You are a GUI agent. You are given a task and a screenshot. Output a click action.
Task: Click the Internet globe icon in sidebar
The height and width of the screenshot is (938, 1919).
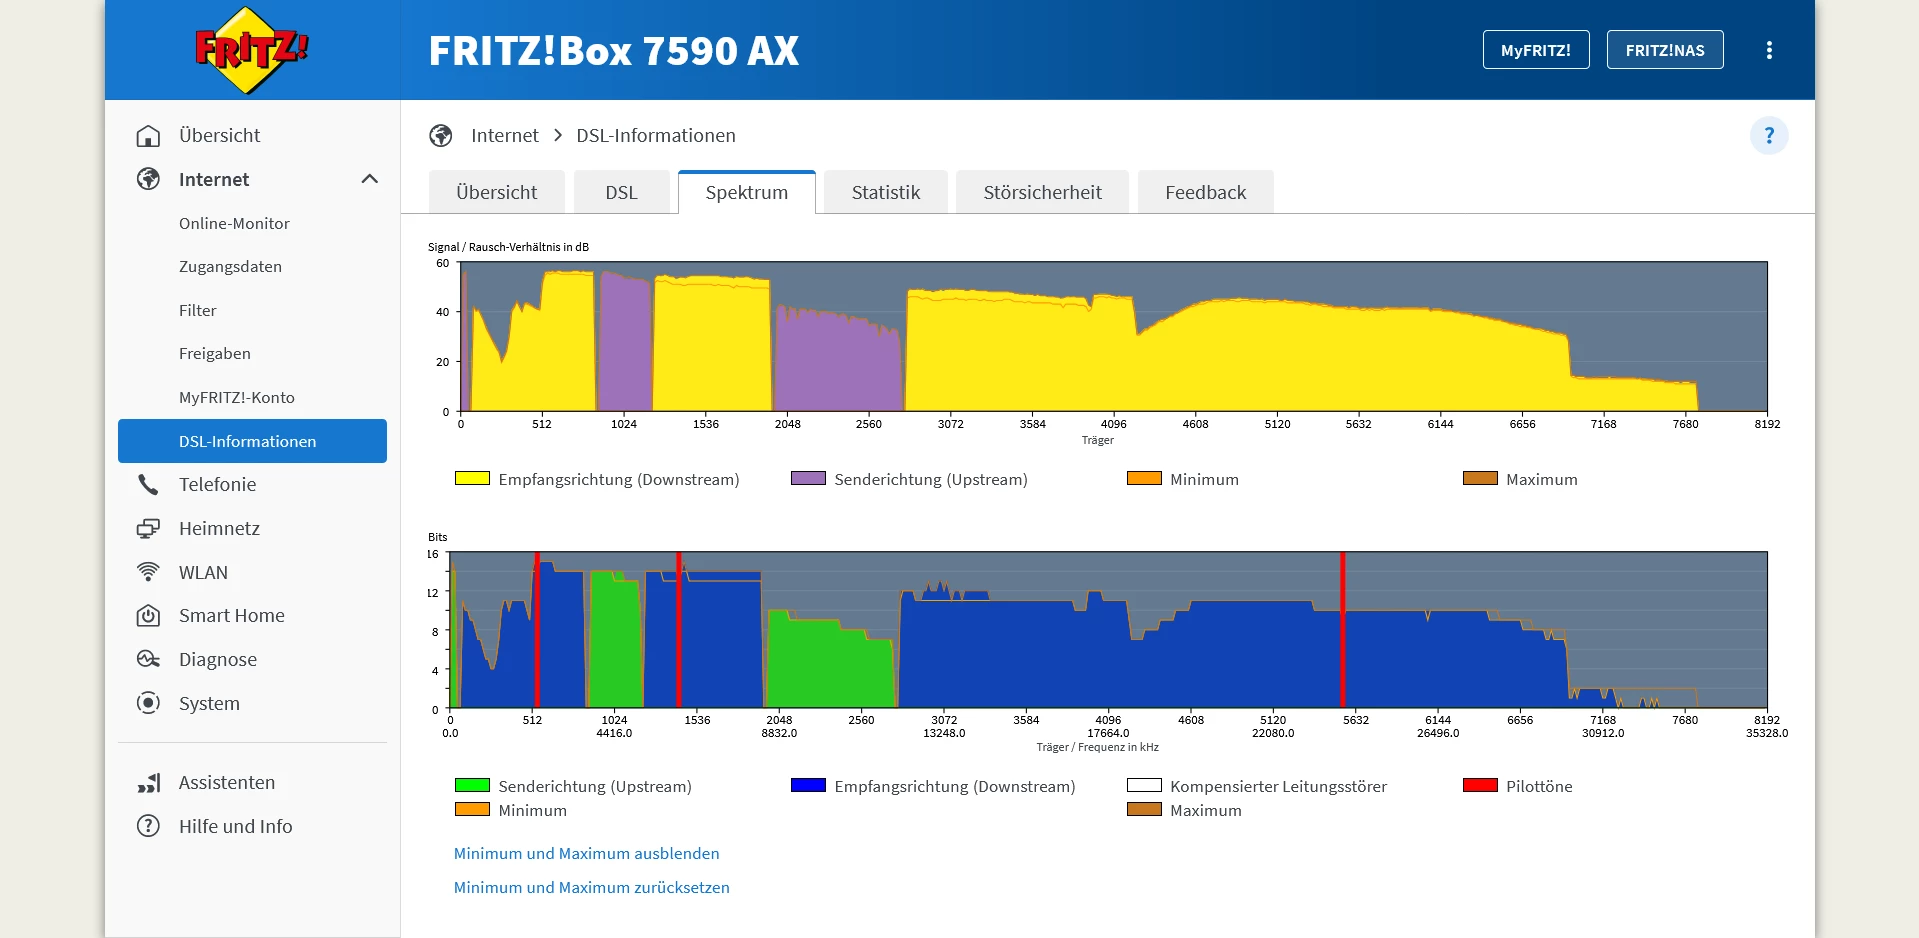coord(148,179)
